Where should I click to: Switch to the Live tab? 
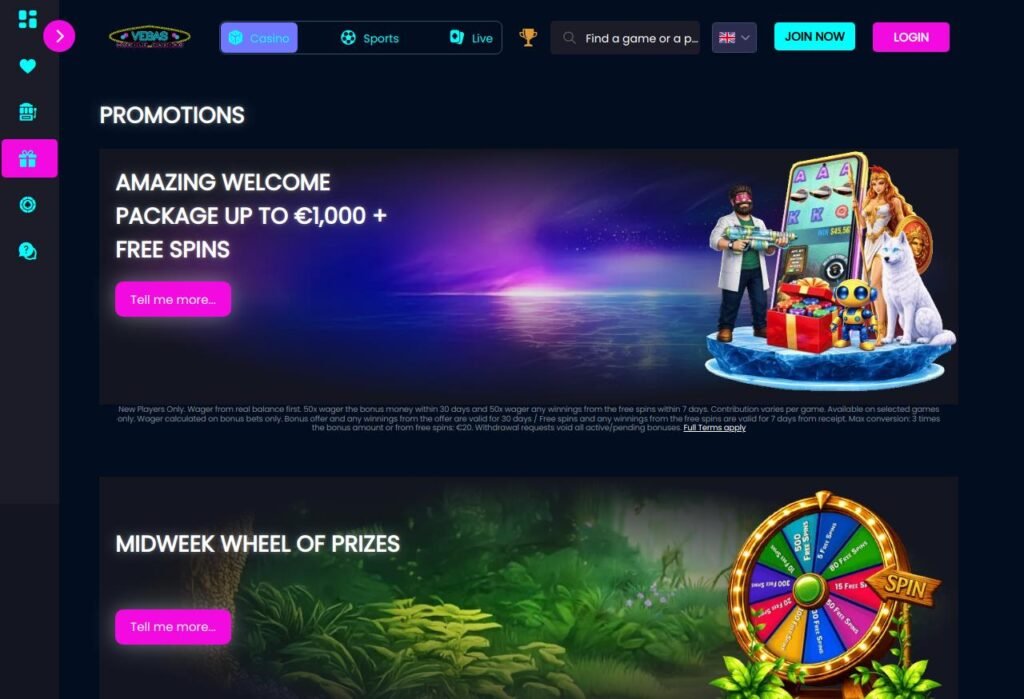tap(471, 38)
